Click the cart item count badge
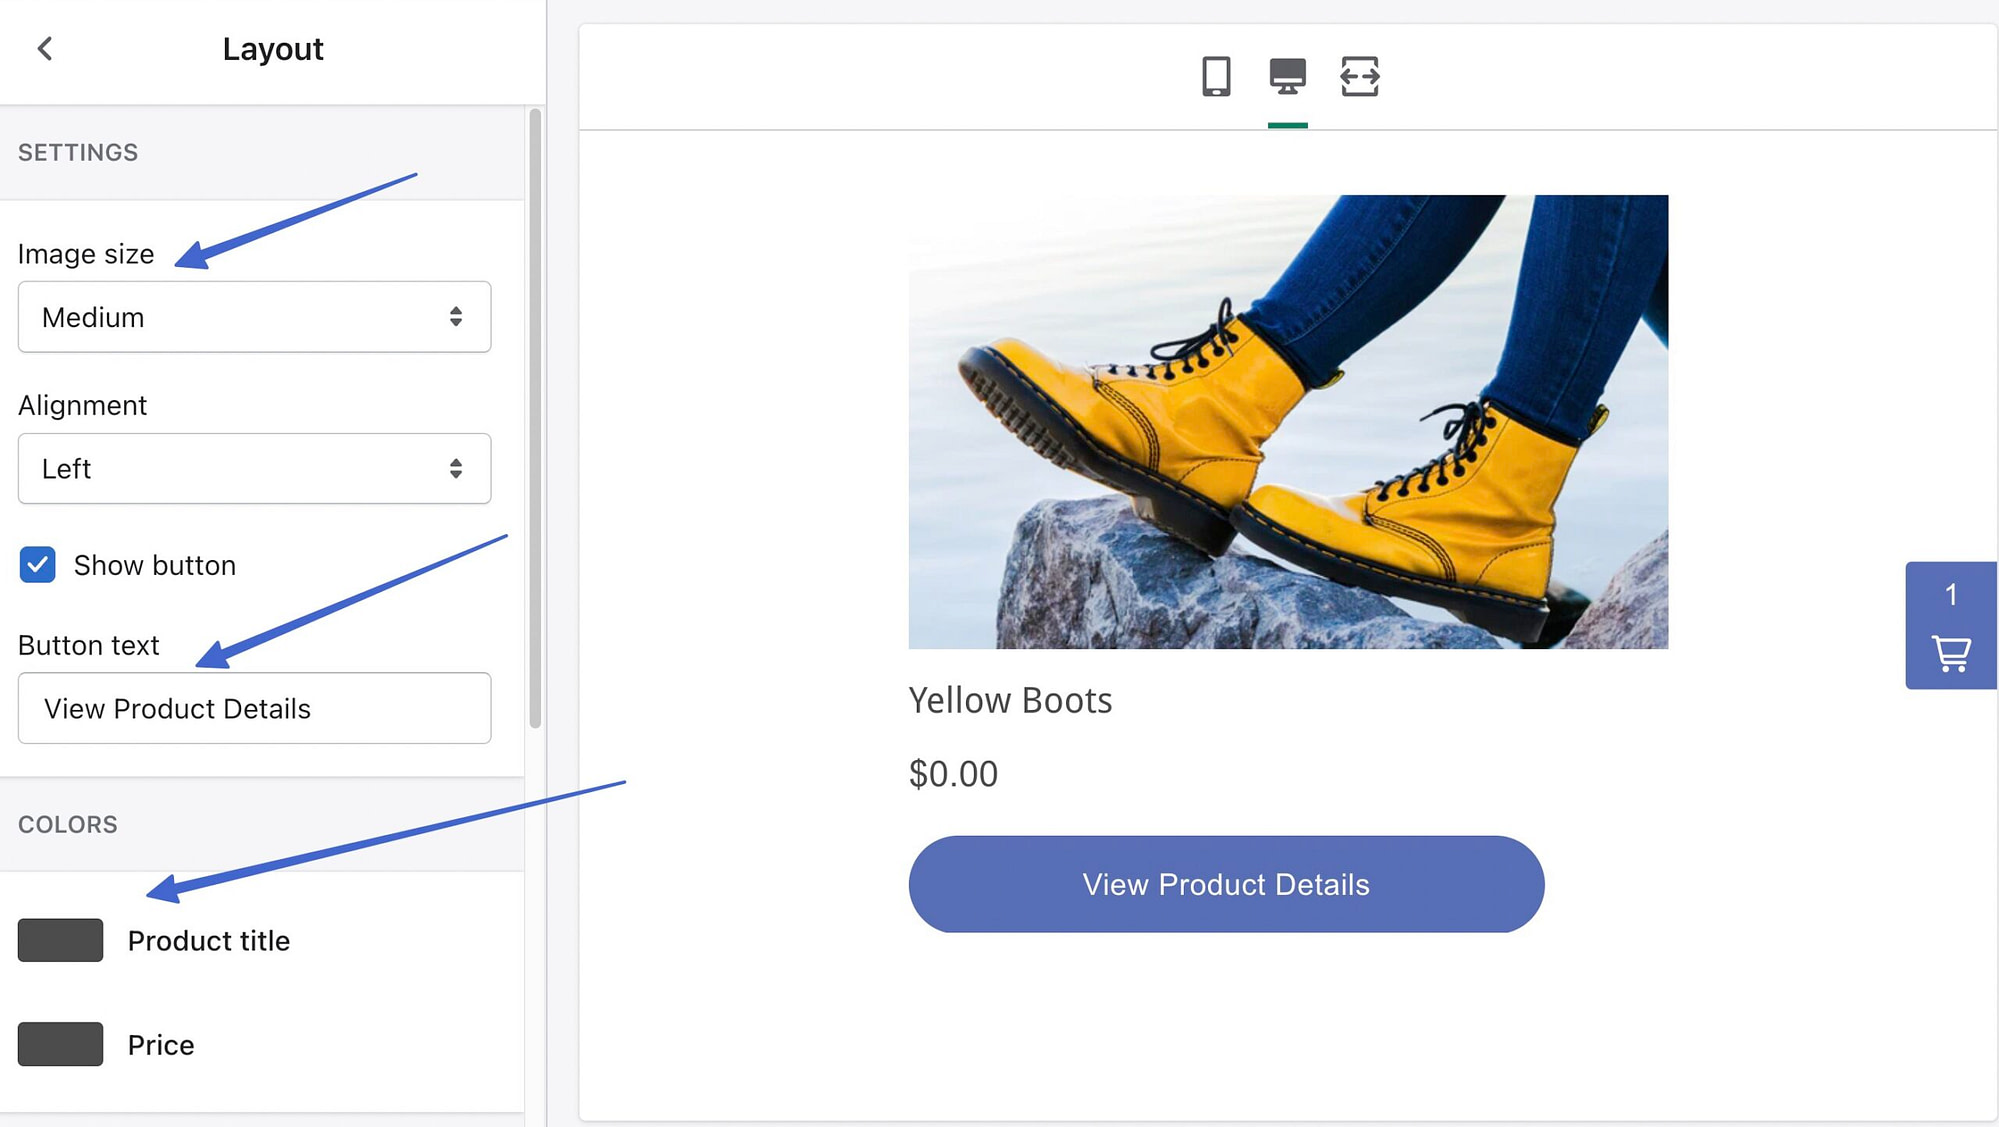The width and height of the screenshot is (1999, 1127). coord(1950,595)
